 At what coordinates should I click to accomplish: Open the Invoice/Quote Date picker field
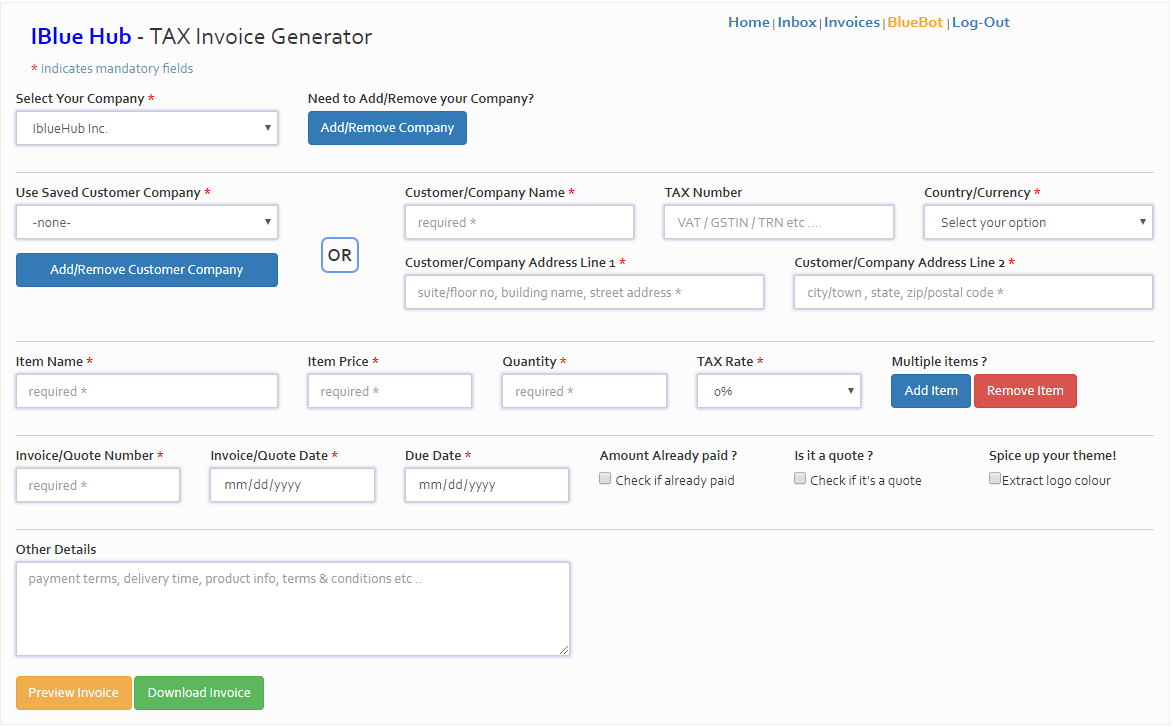[293, 485]
